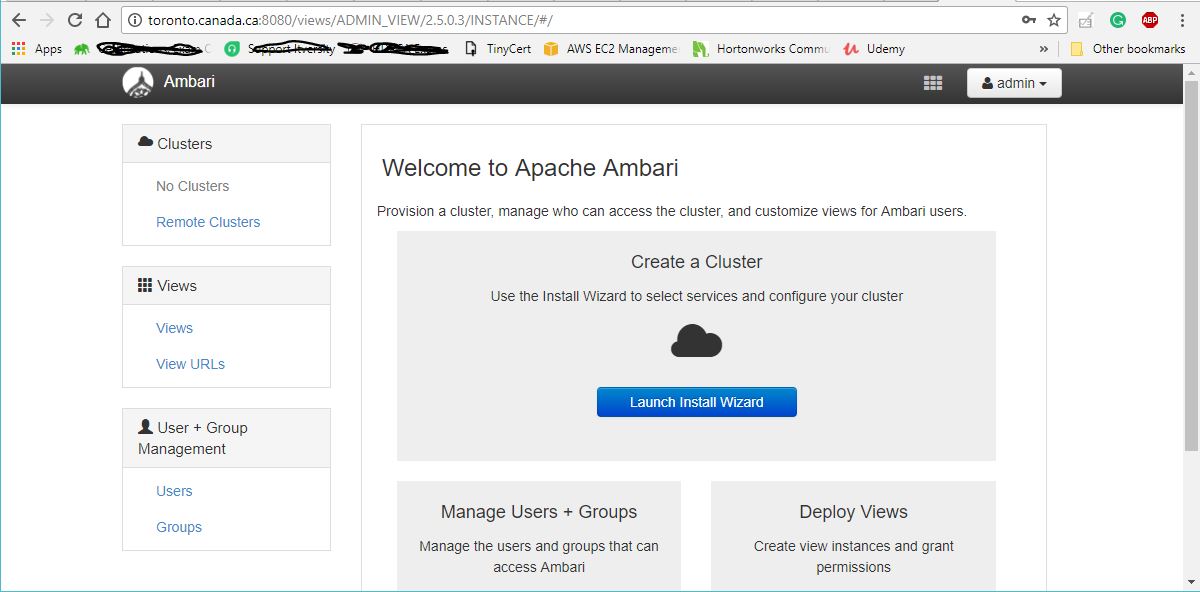This screenshot has height=592, width=1200.
Task: Open the Chrome three-dot menu
Action: pyautogui.click(x=1181, y=19)
